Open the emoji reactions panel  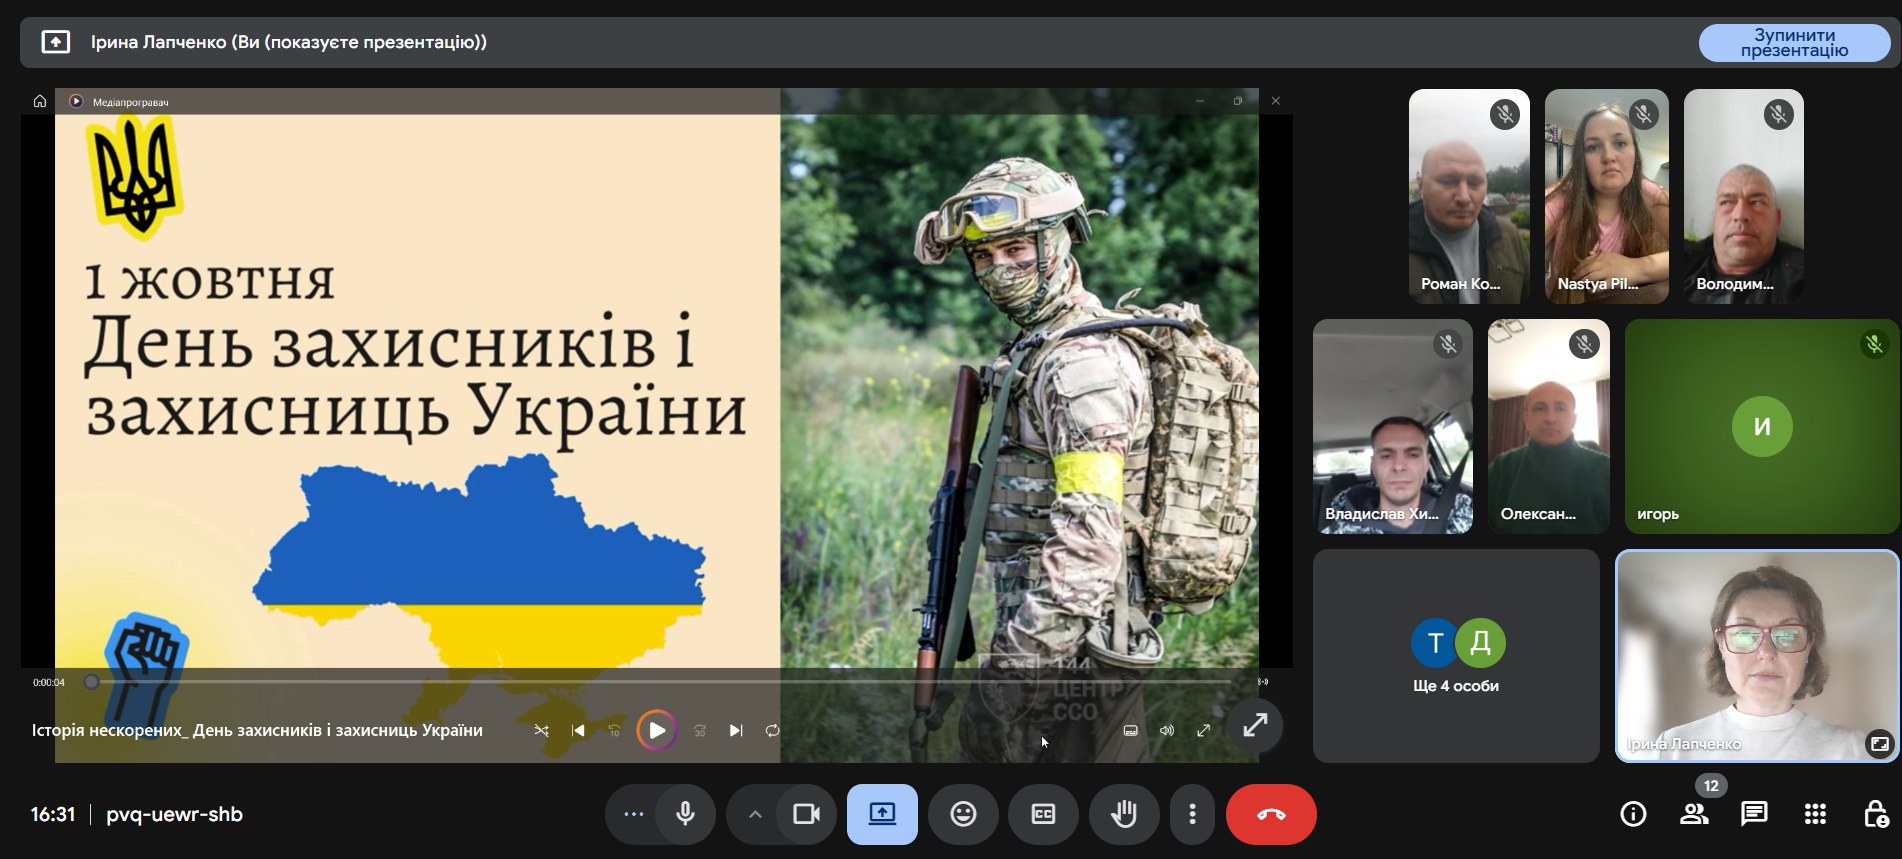coord(963,814)
